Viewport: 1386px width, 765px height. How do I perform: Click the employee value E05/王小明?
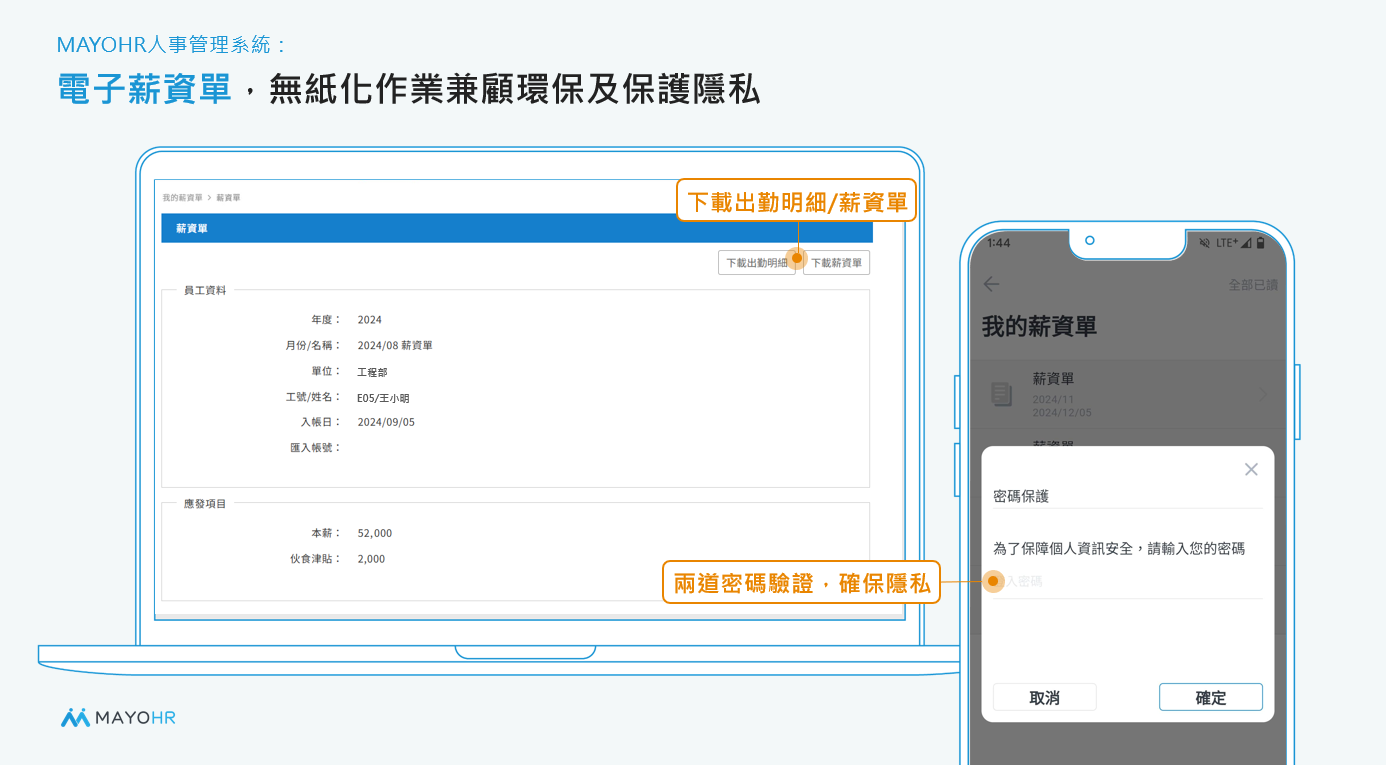click(383, 398)
